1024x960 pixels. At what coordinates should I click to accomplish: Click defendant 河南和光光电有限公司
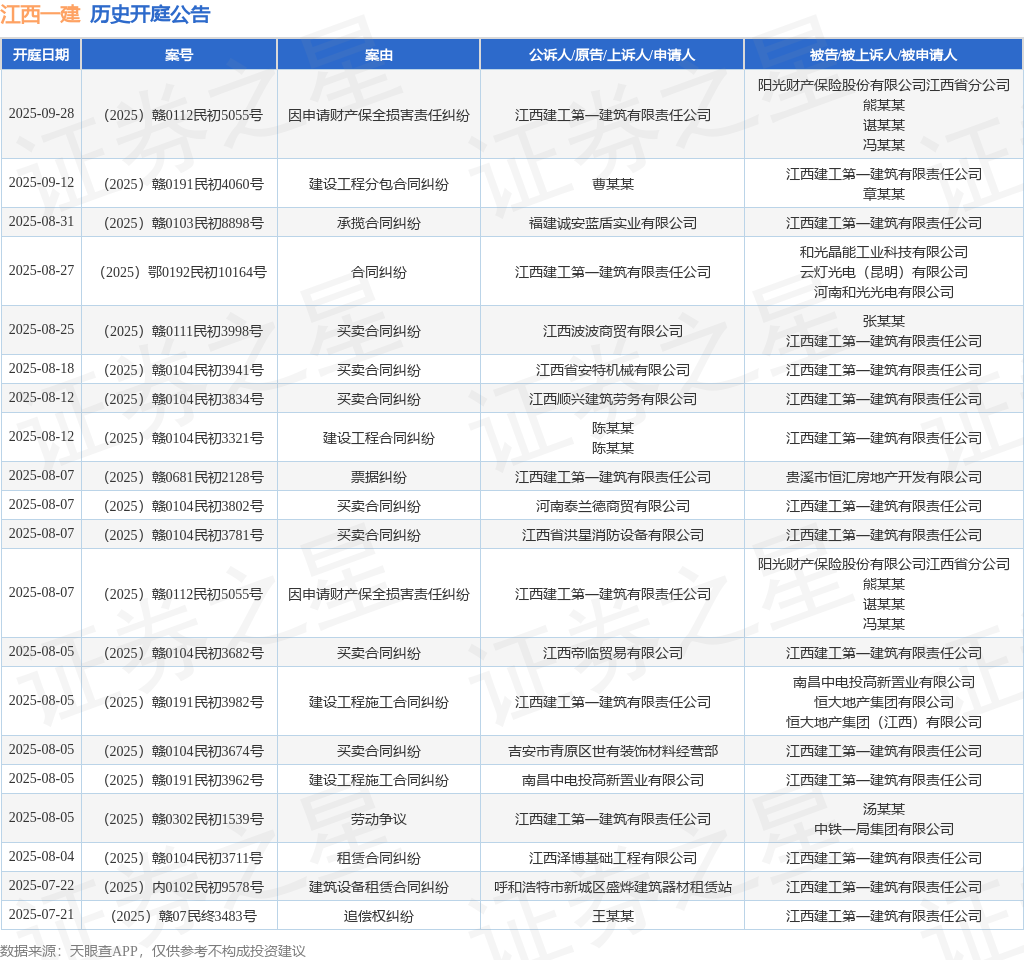point(884,292)
